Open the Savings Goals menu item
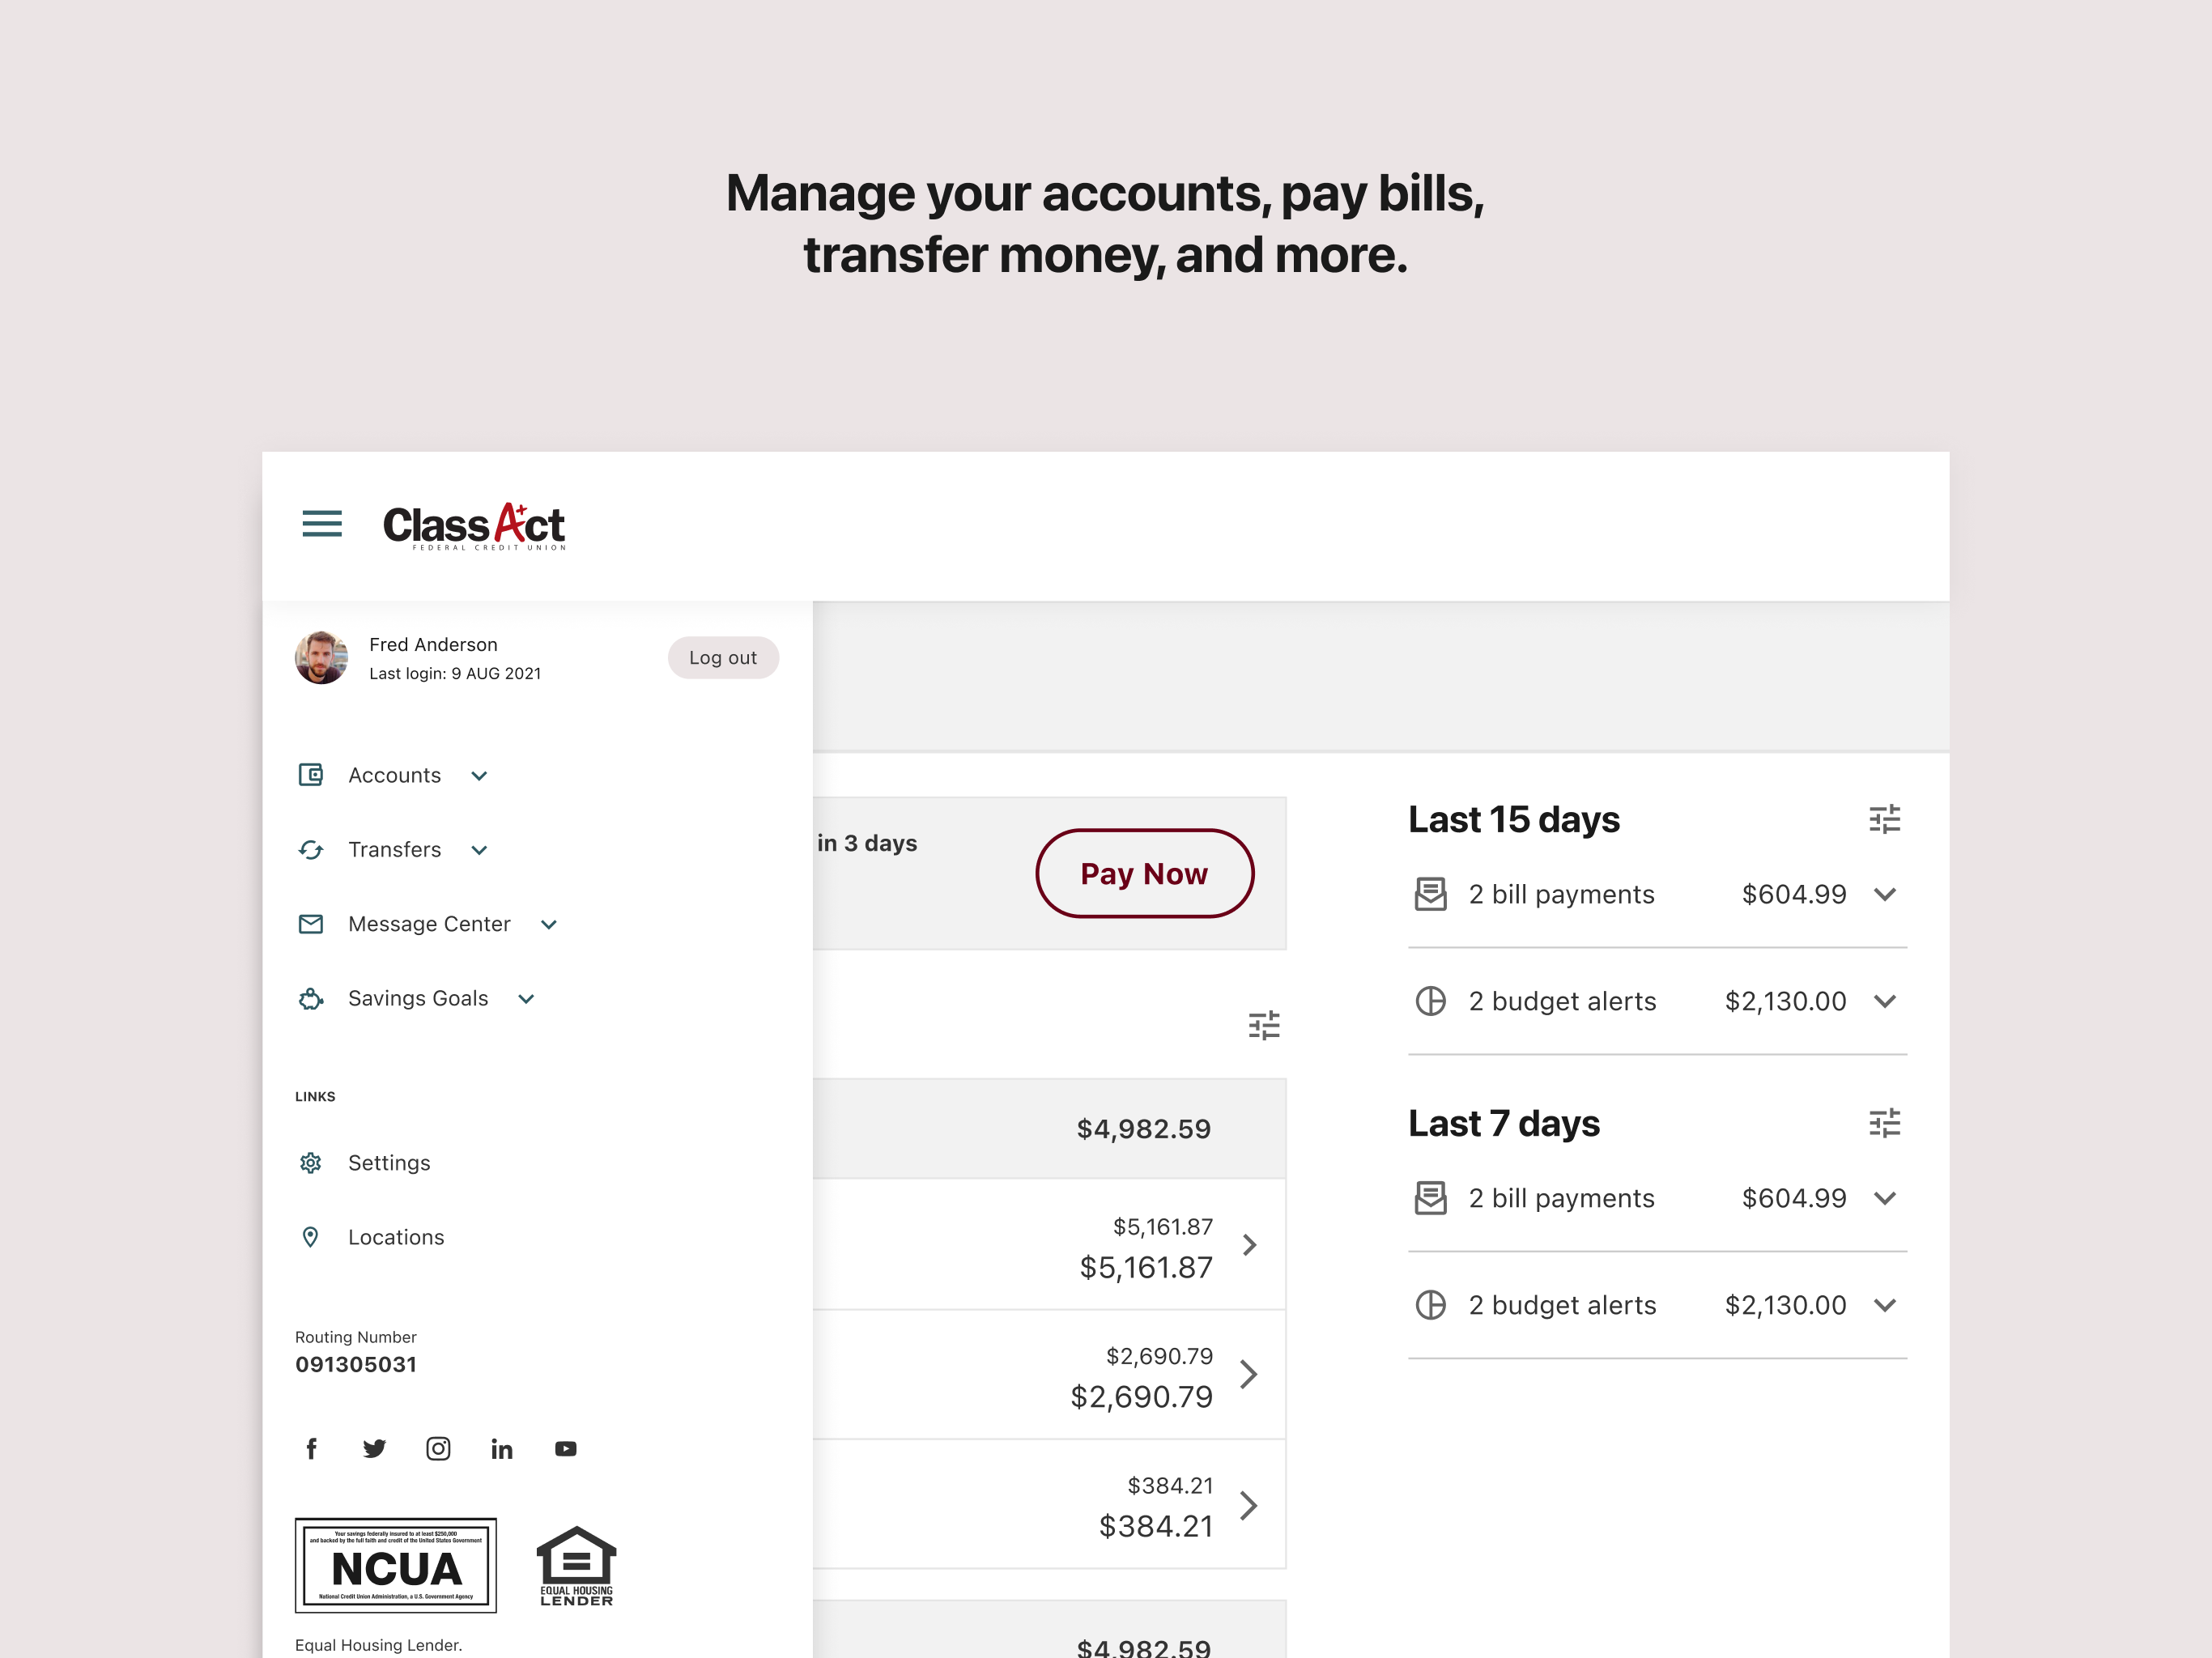Image resolution: width=2212 pixels, height=1658 pixels. coord(418,999)
